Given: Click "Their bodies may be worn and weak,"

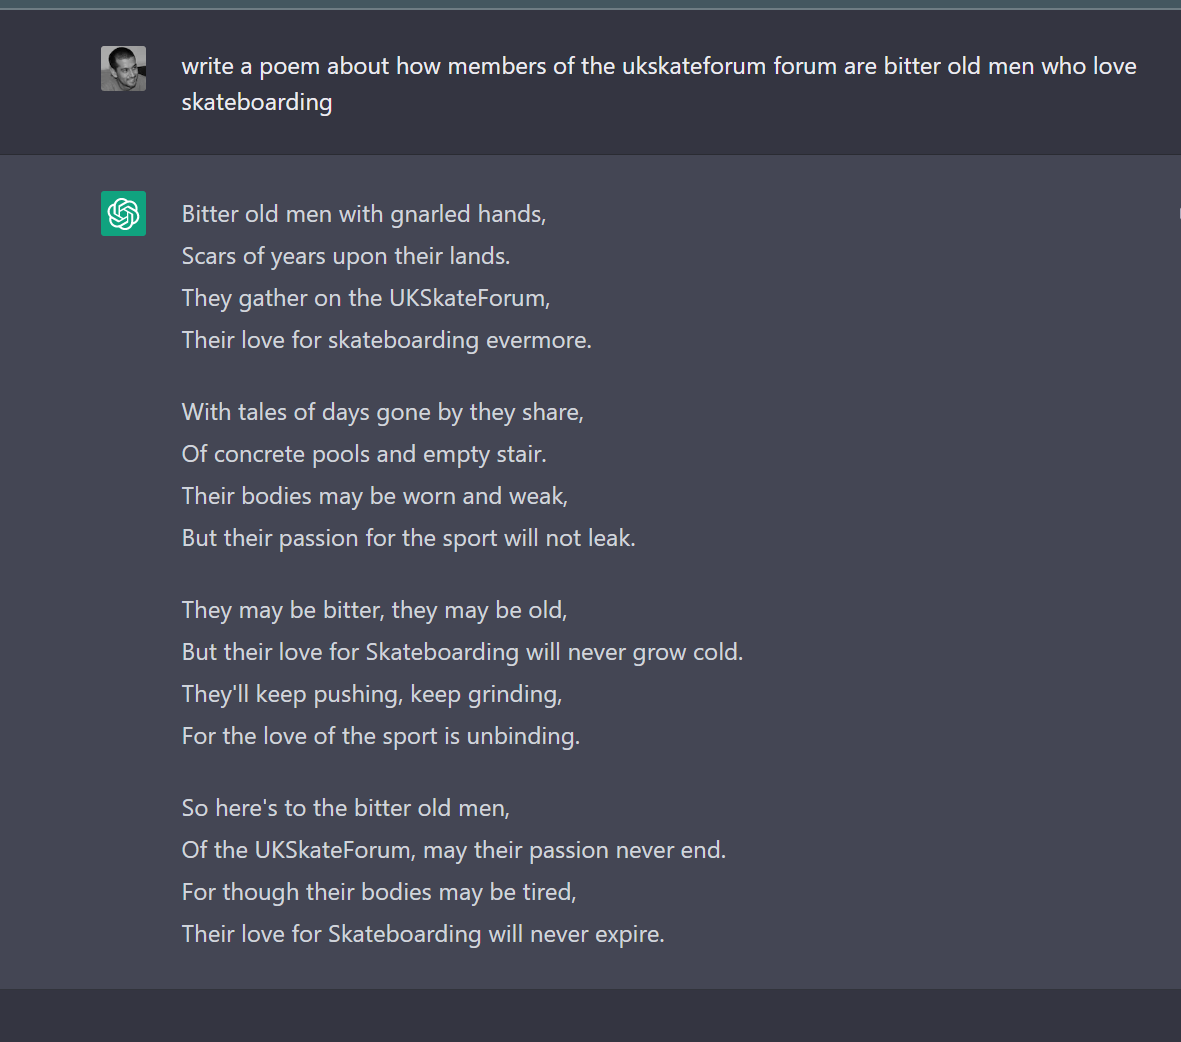Looking at the screenshot, I should (375, 496).
